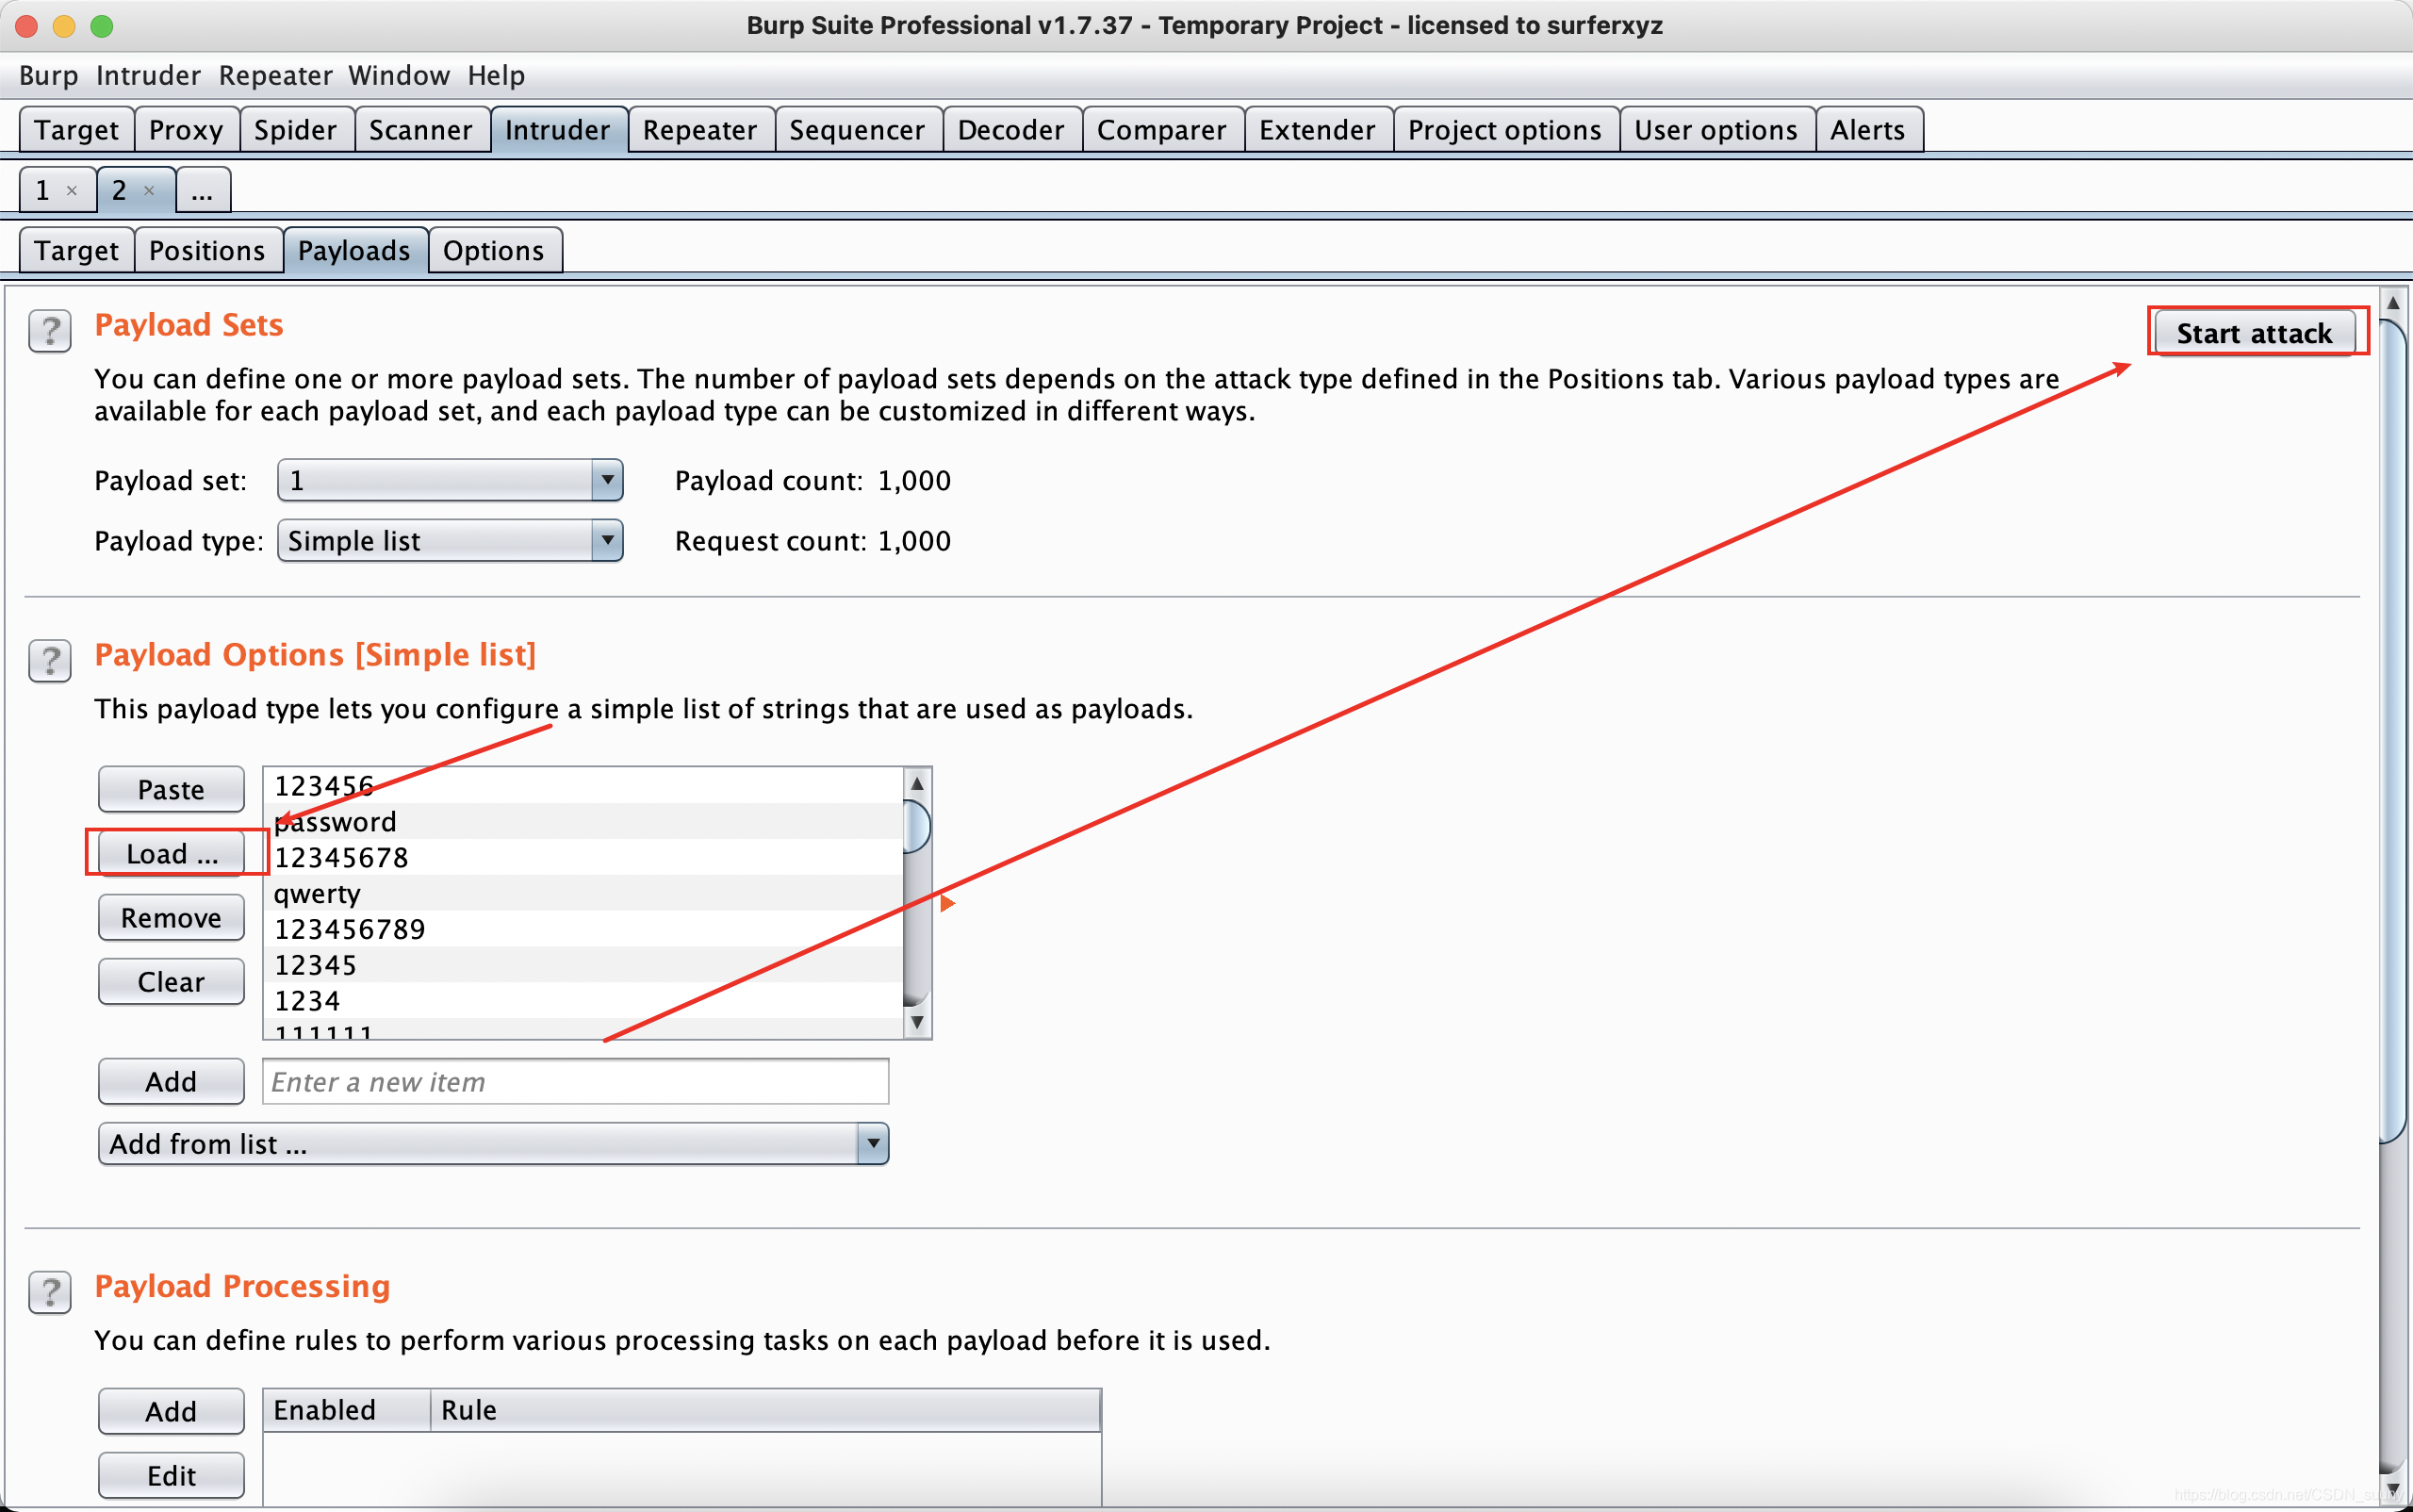The height and width of the screenshot is (1512, 2413).
Task: Switch to the Spider tab
Action: pos(295,130)
